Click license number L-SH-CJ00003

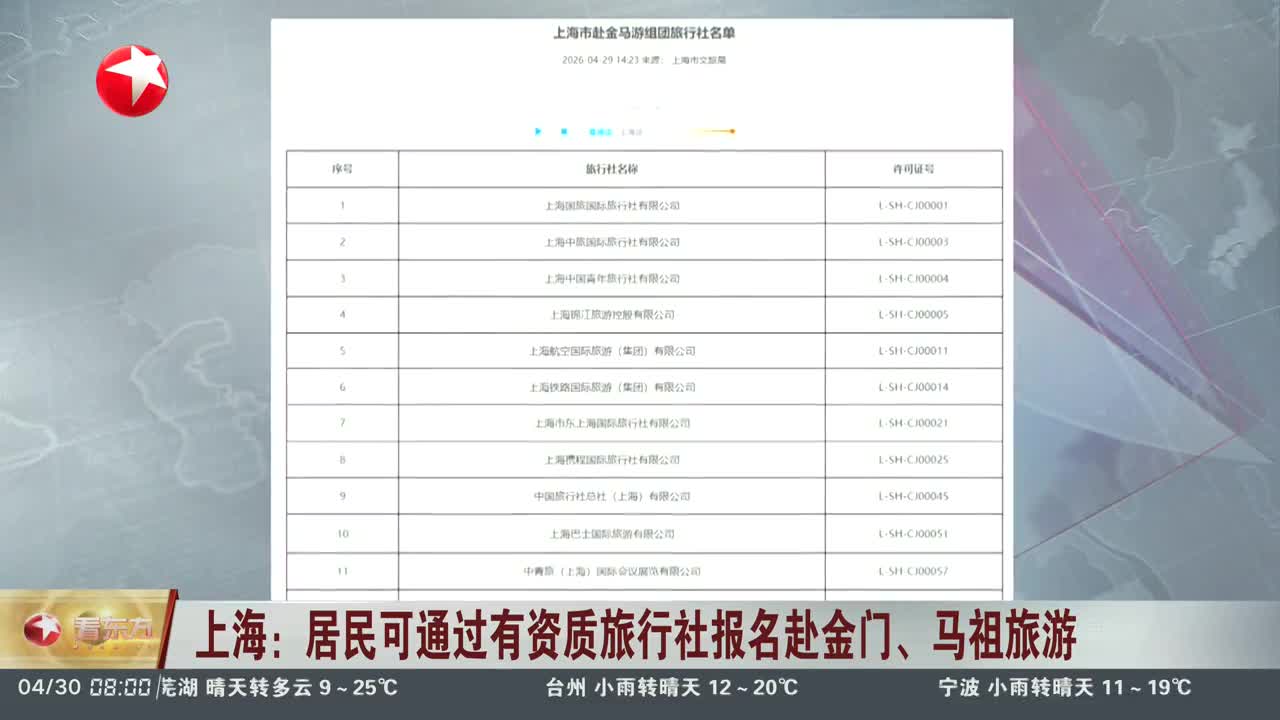tap(913, 242)
